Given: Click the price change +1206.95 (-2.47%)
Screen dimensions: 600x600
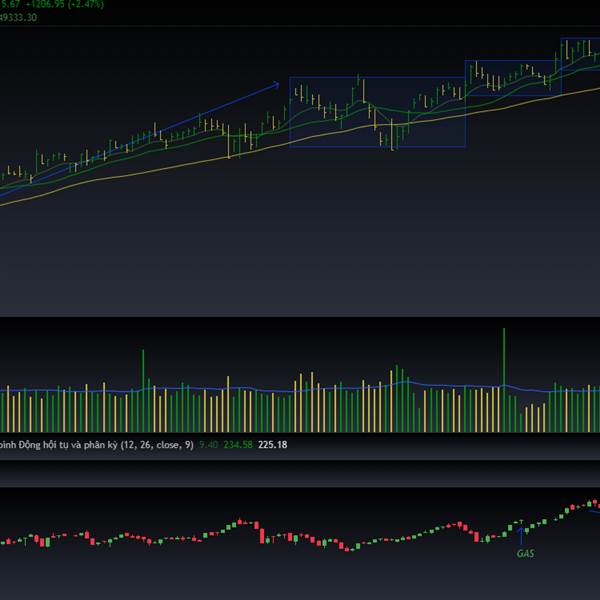Looking at the screenshot, I should [x=65, y=4].
